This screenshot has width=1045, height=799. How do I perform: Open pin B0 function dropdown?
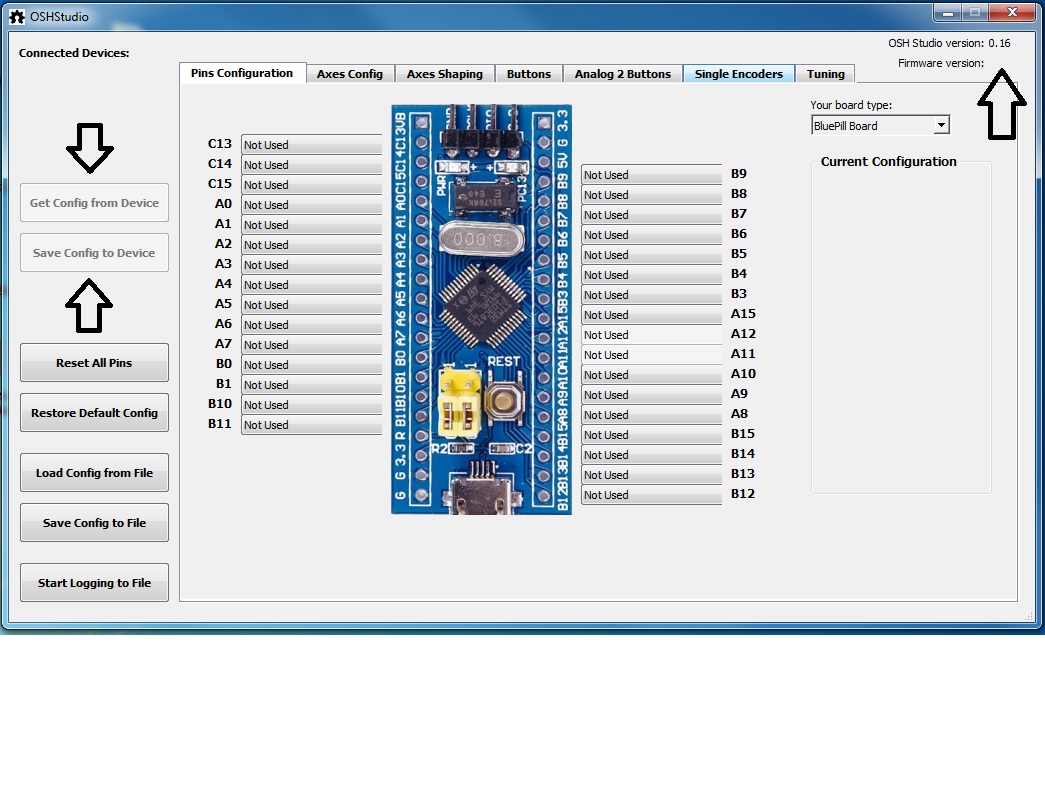311,365
